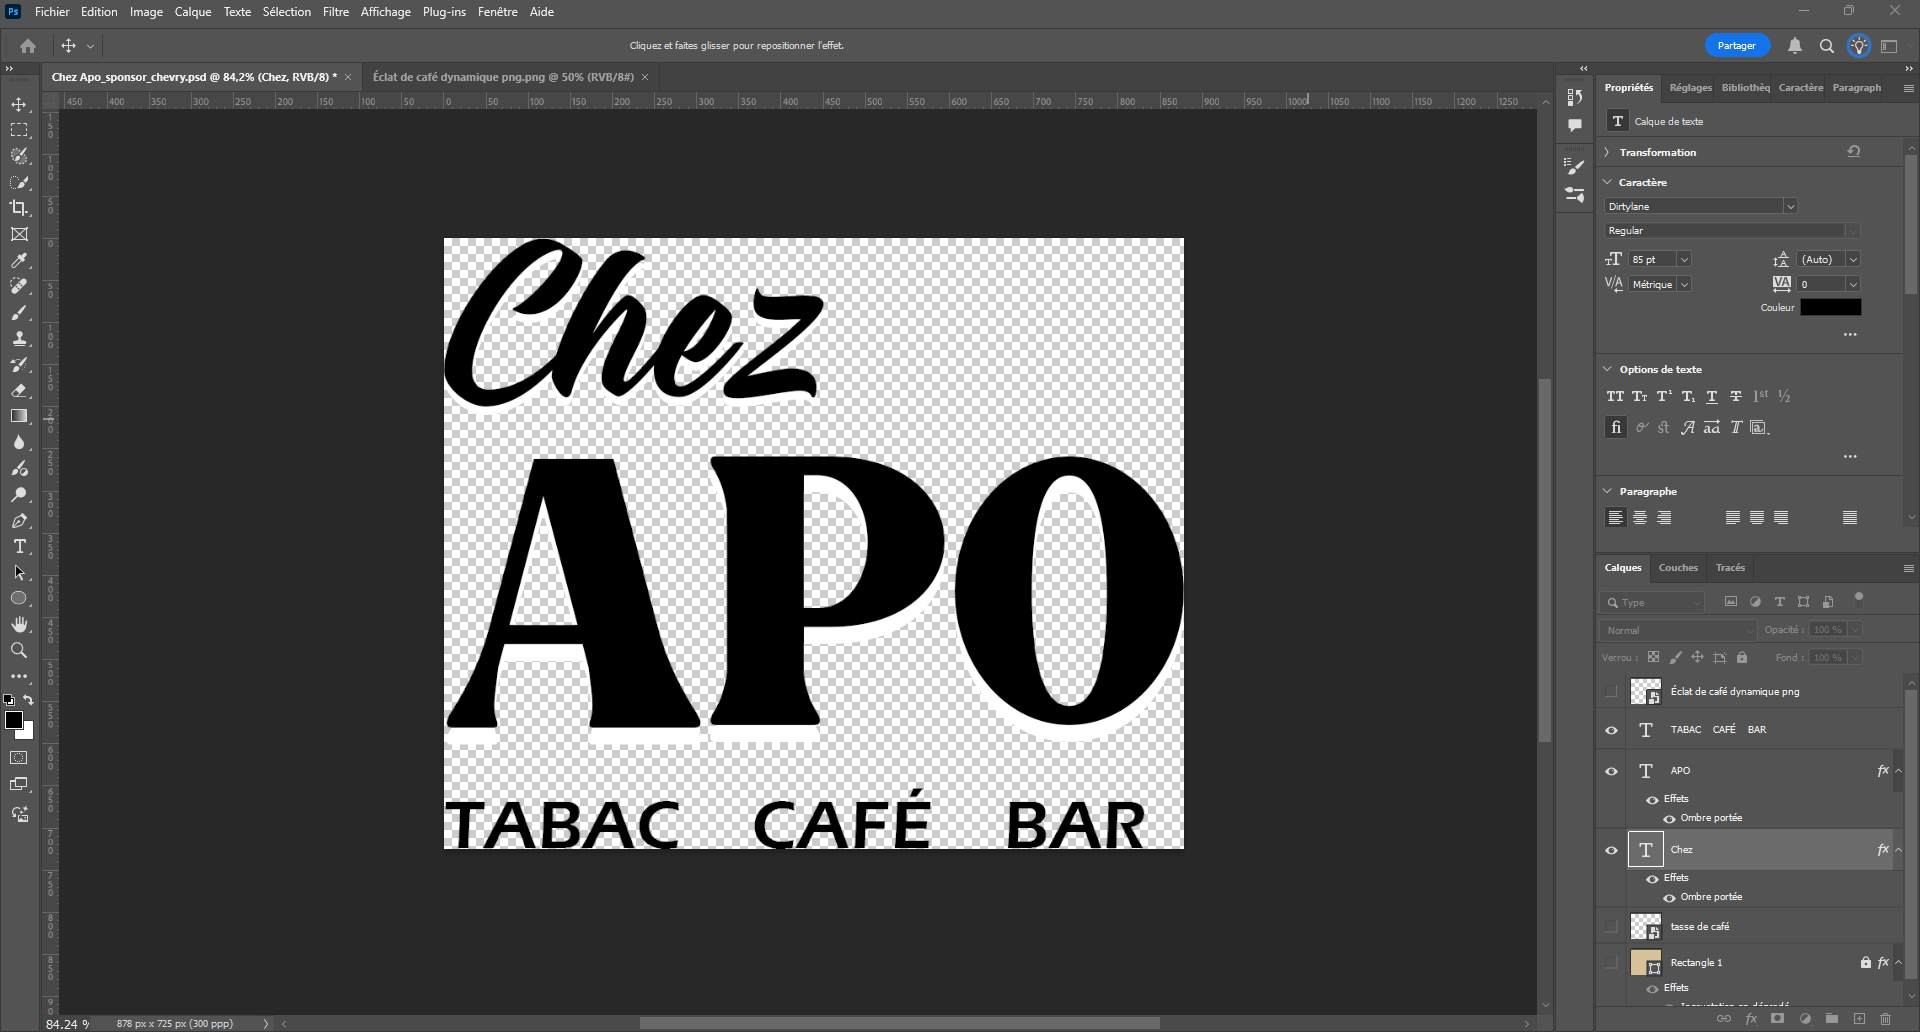Viewport: 1920px width, 1032px height.
Task: Open the Calque menu
Action: tap(193, 12)
